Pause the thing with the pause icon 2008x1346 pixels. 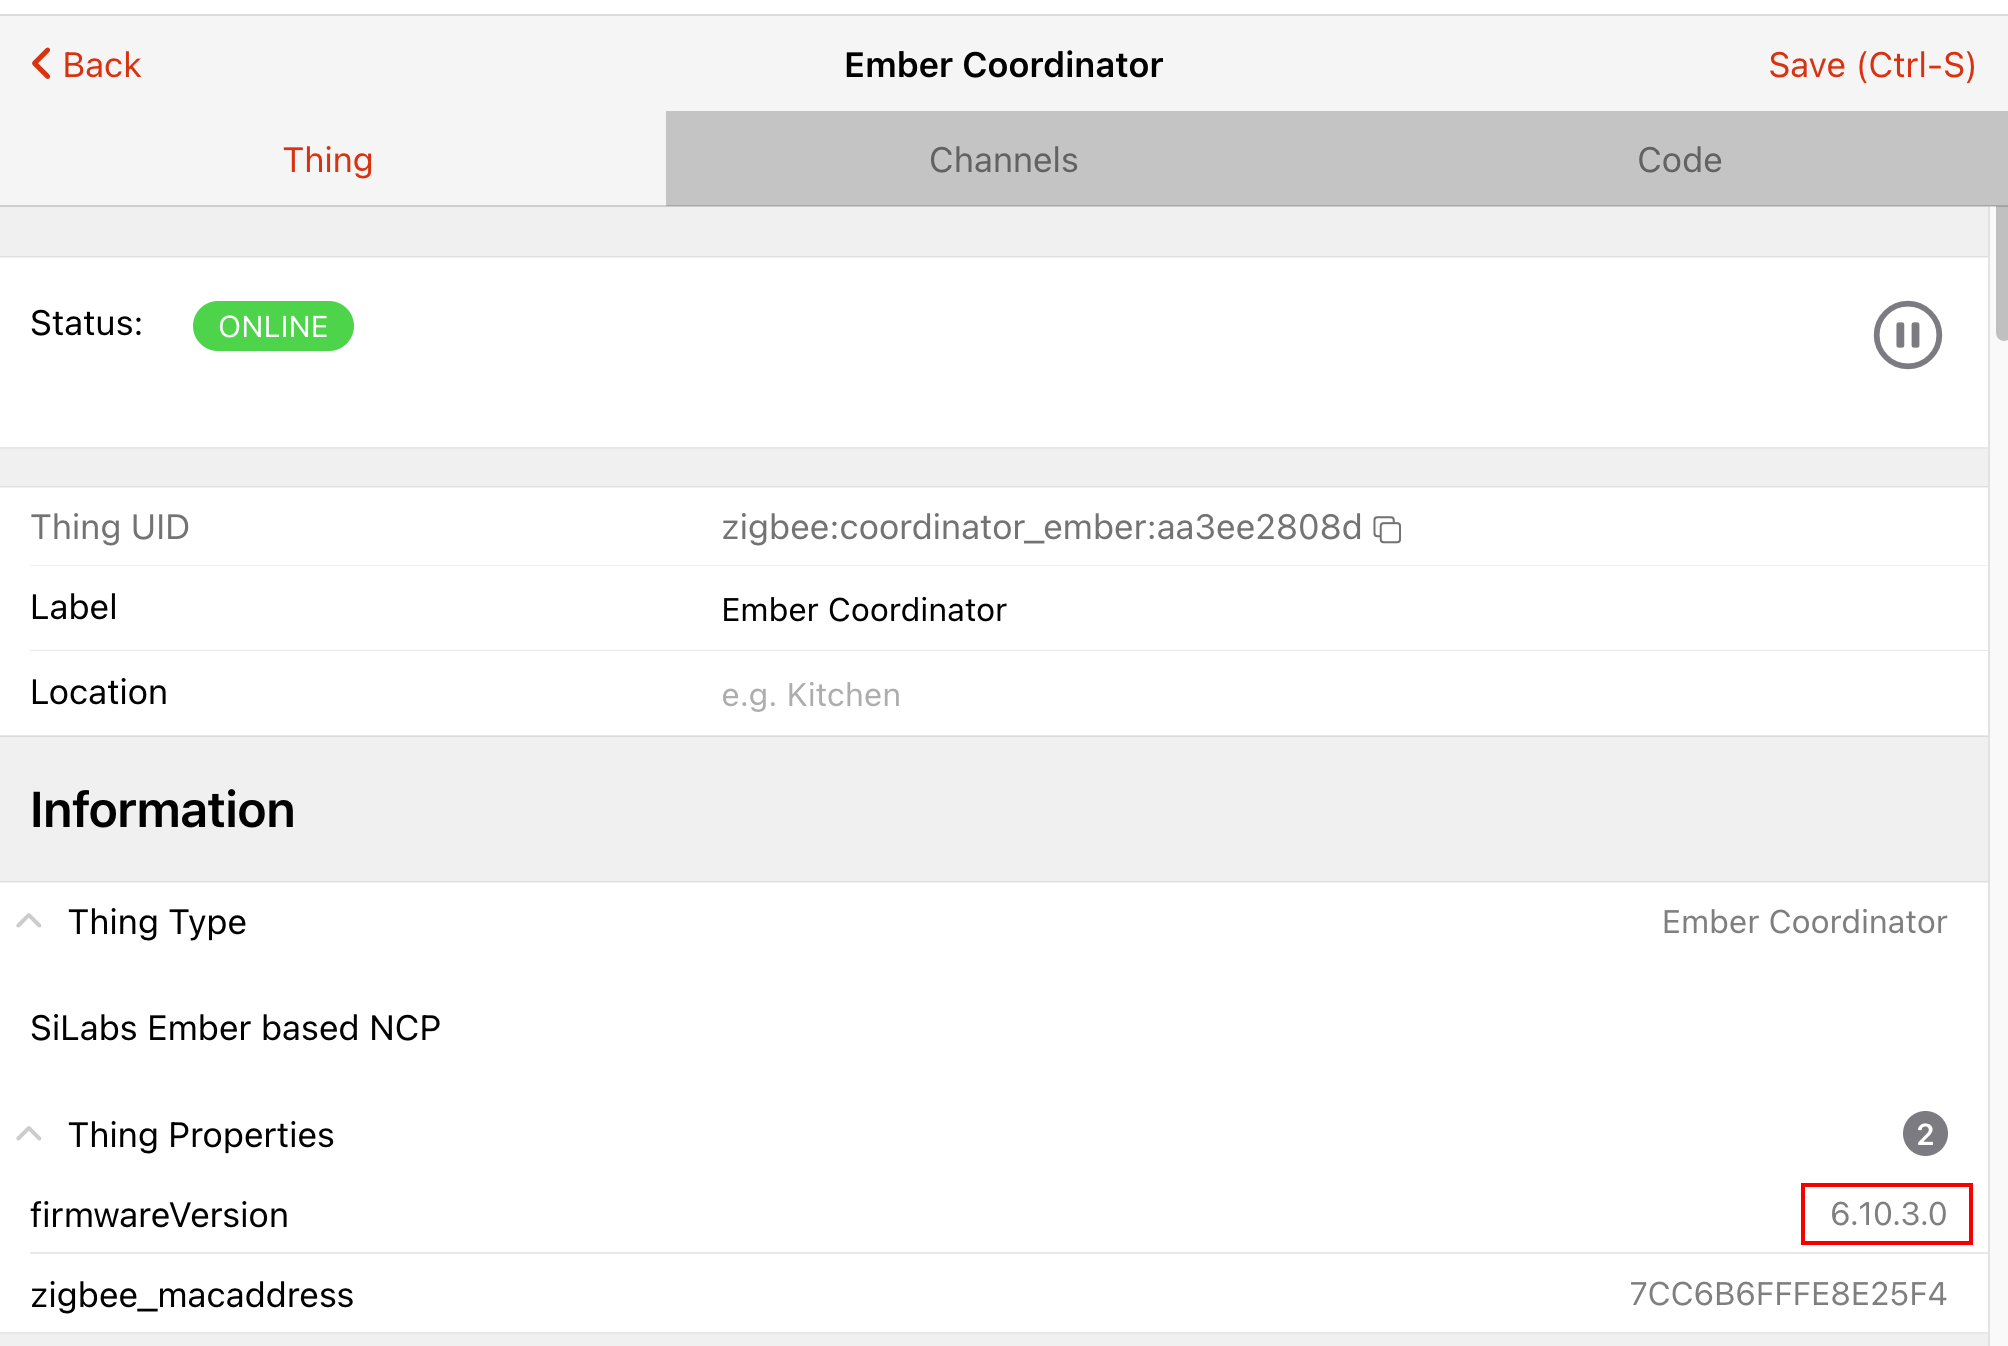(1907, 335)
